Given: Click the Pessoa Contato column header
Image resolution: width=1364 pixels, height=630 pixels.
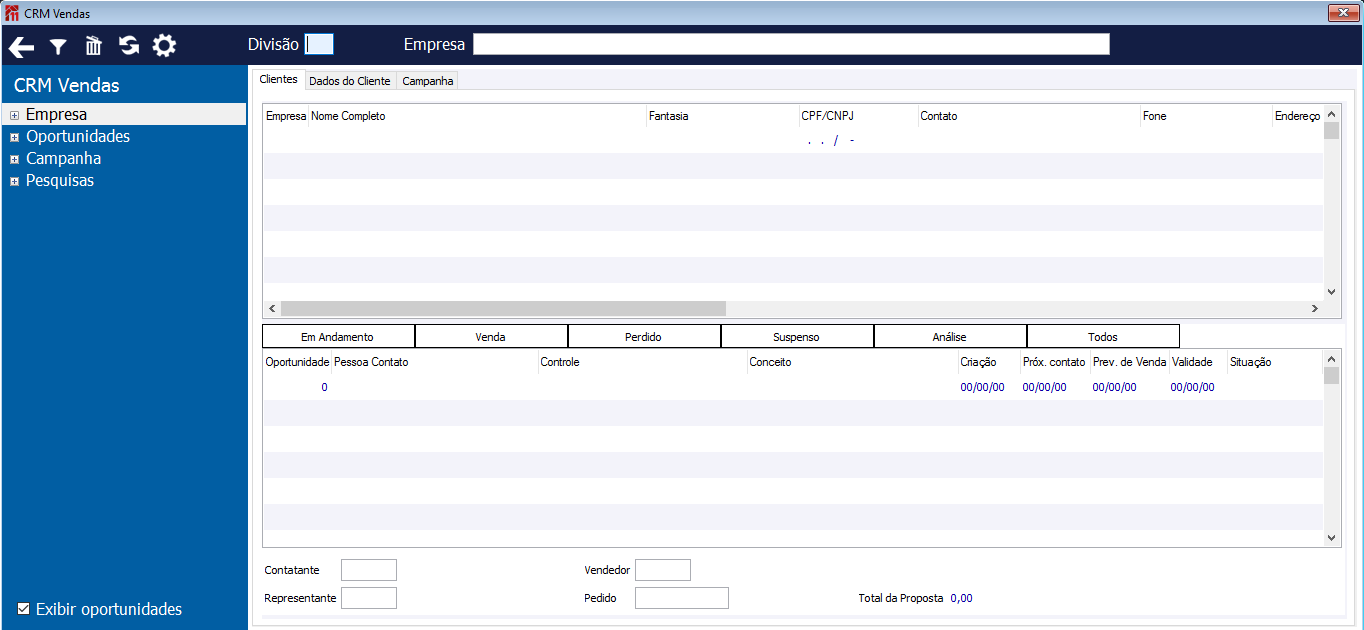Looking at the screenshot, I should (371, 362).
